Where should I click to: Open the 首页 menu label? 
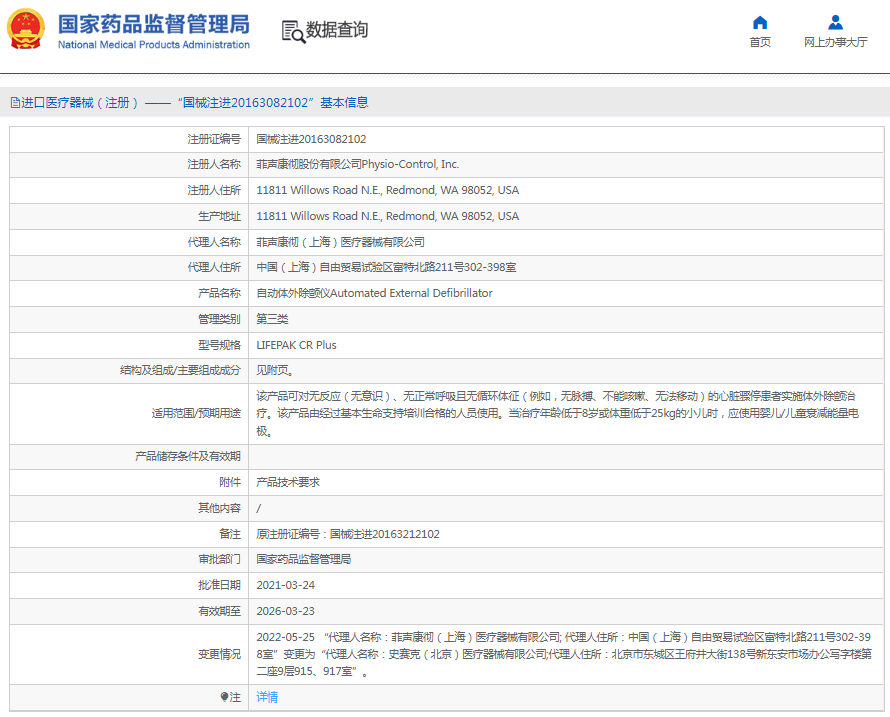click(x=760, y=42)
